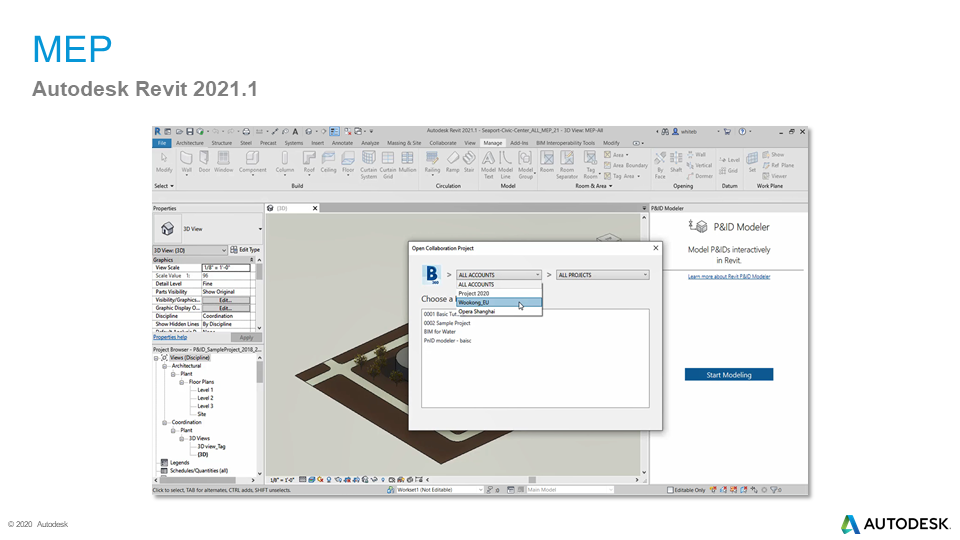960x540 pixels.
Task: Select the Roof tool
Action: tap(309, 163)
